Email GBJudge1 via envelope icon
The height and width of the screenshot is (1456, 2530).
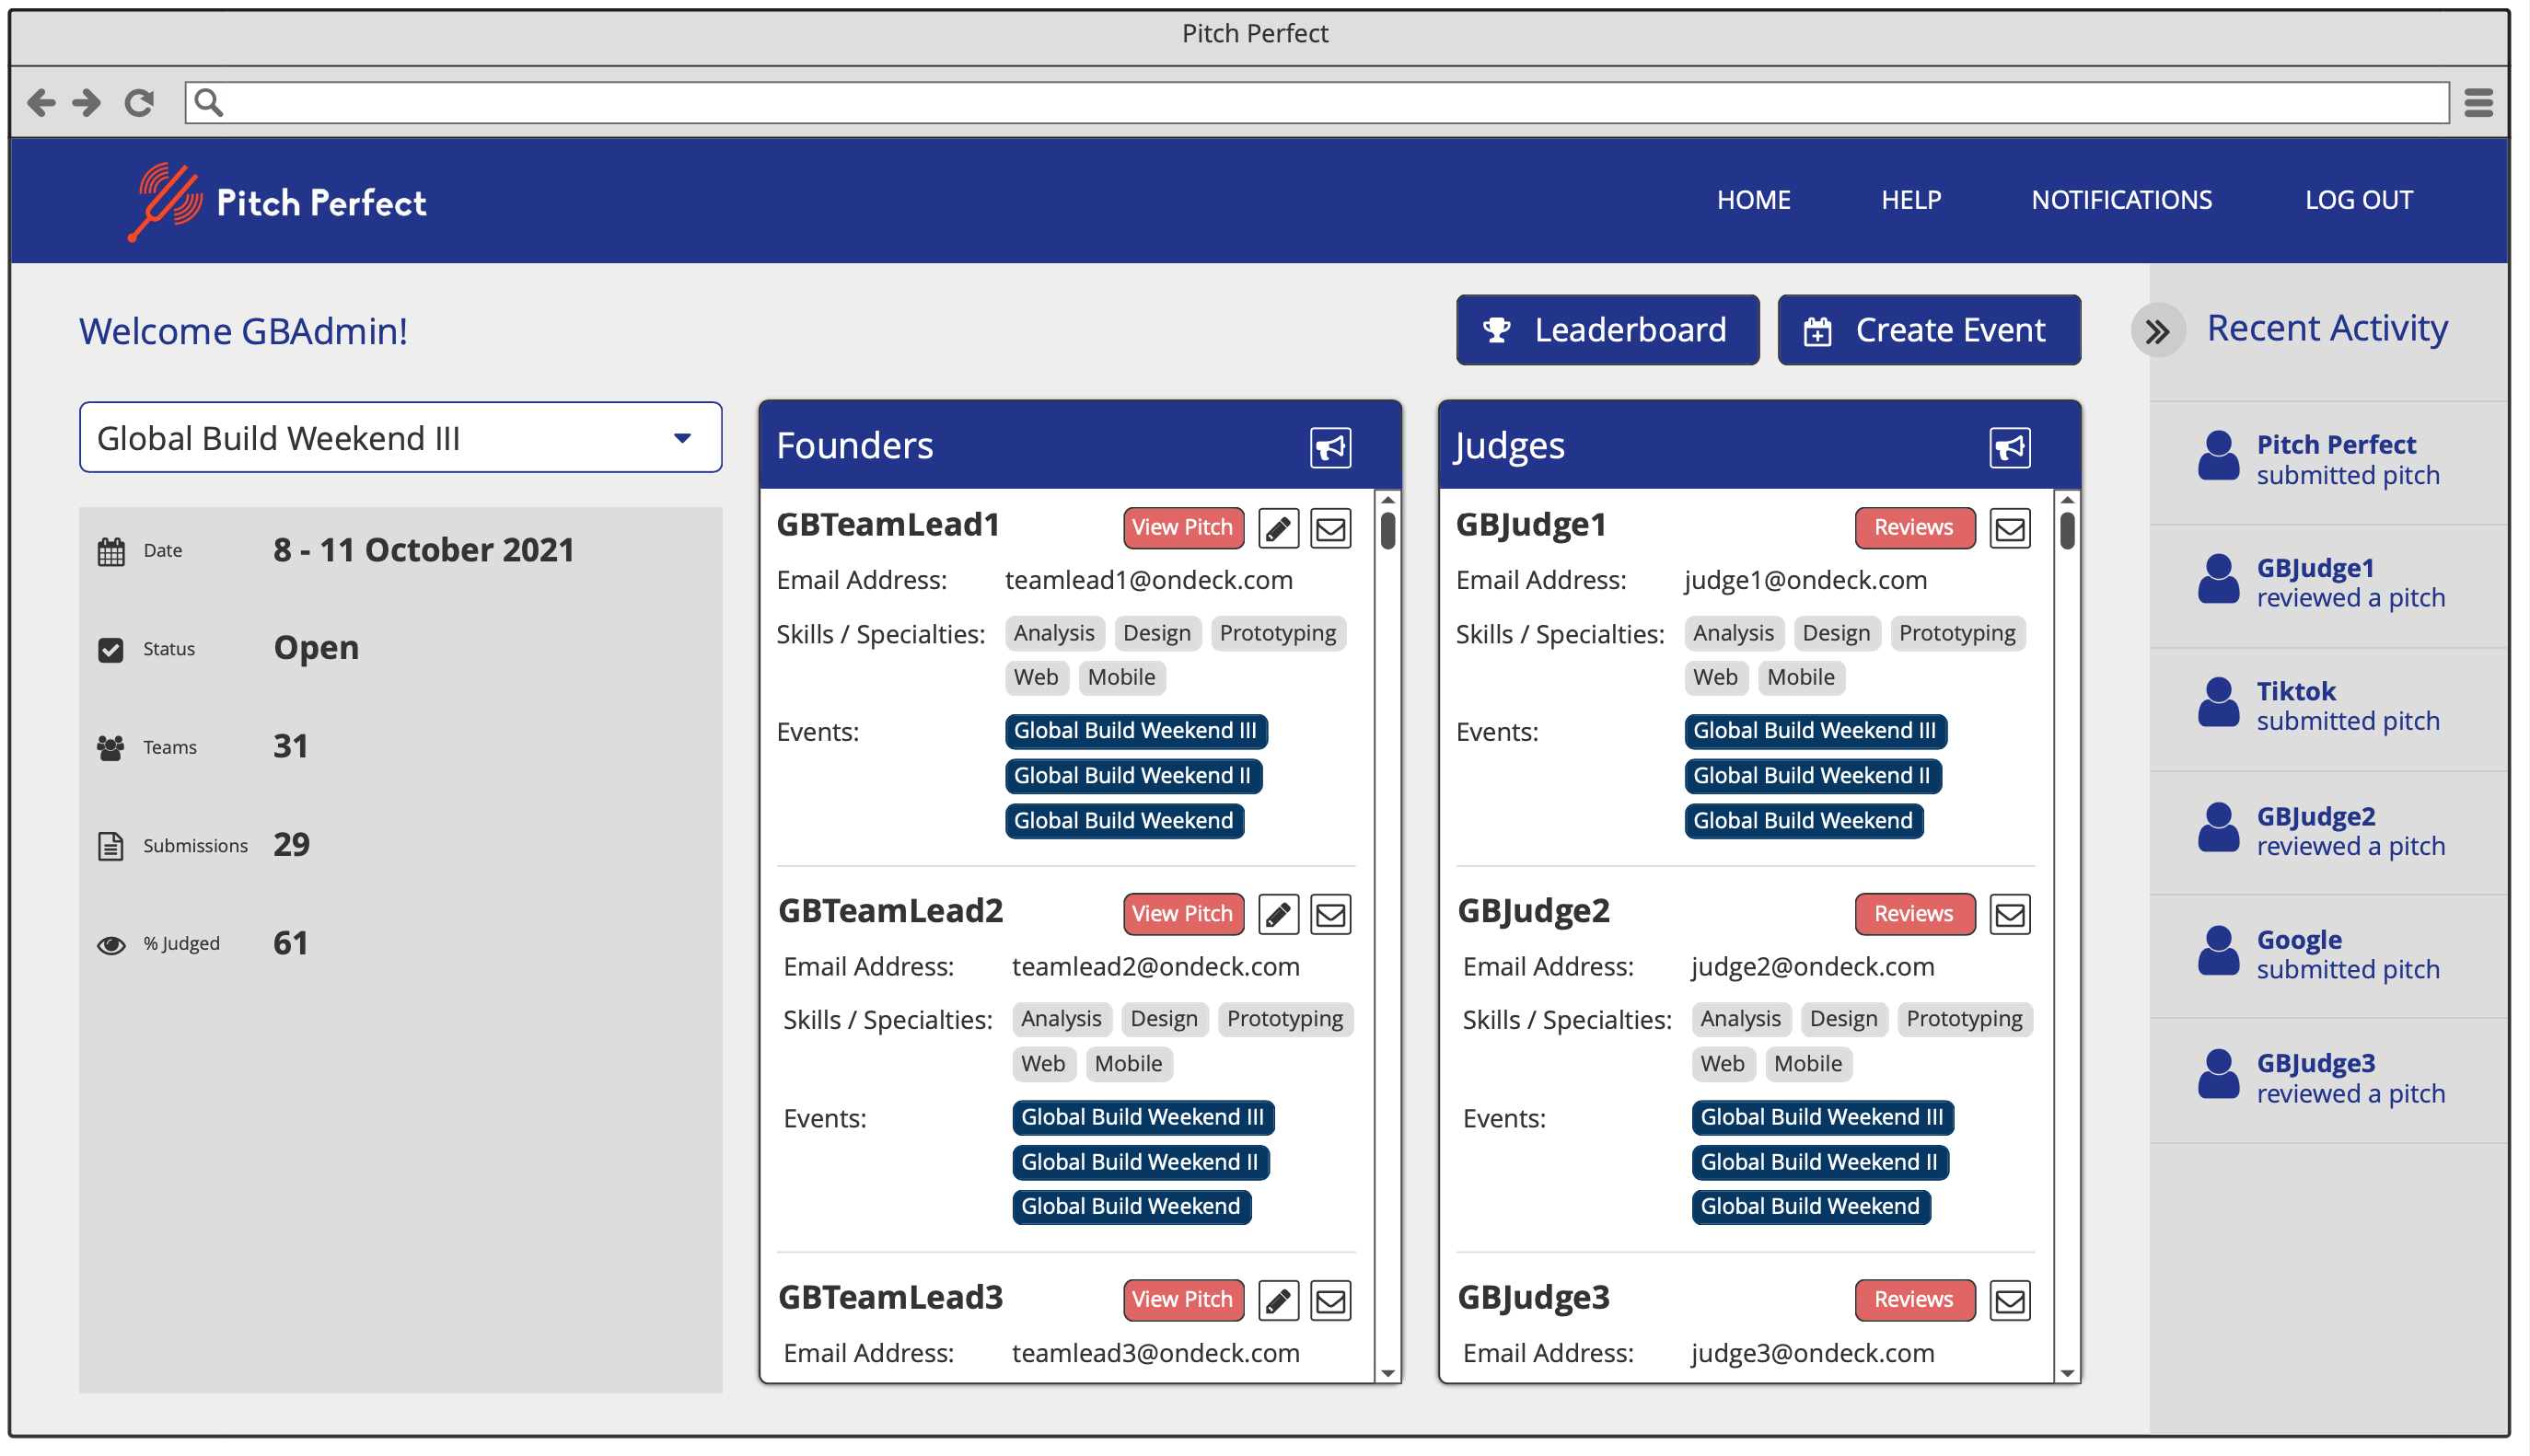[x=2009, y=528]
